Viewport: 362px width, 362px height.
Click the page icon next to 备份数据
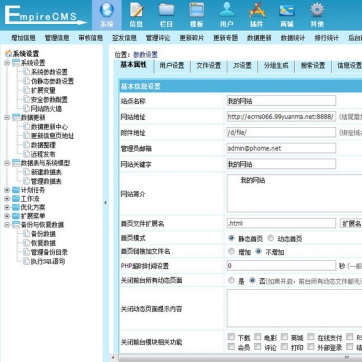[x=26, y=234]
